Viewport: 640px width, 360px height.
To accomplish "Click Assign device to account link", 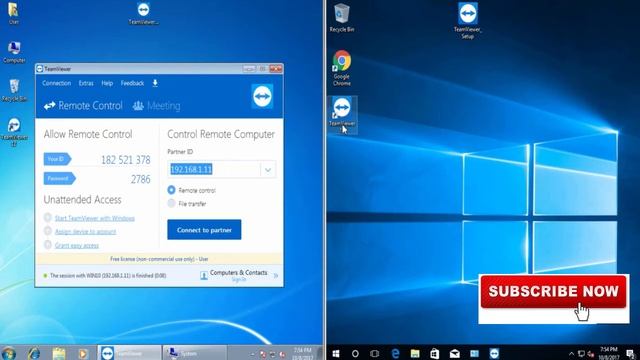I will [85, 232].
